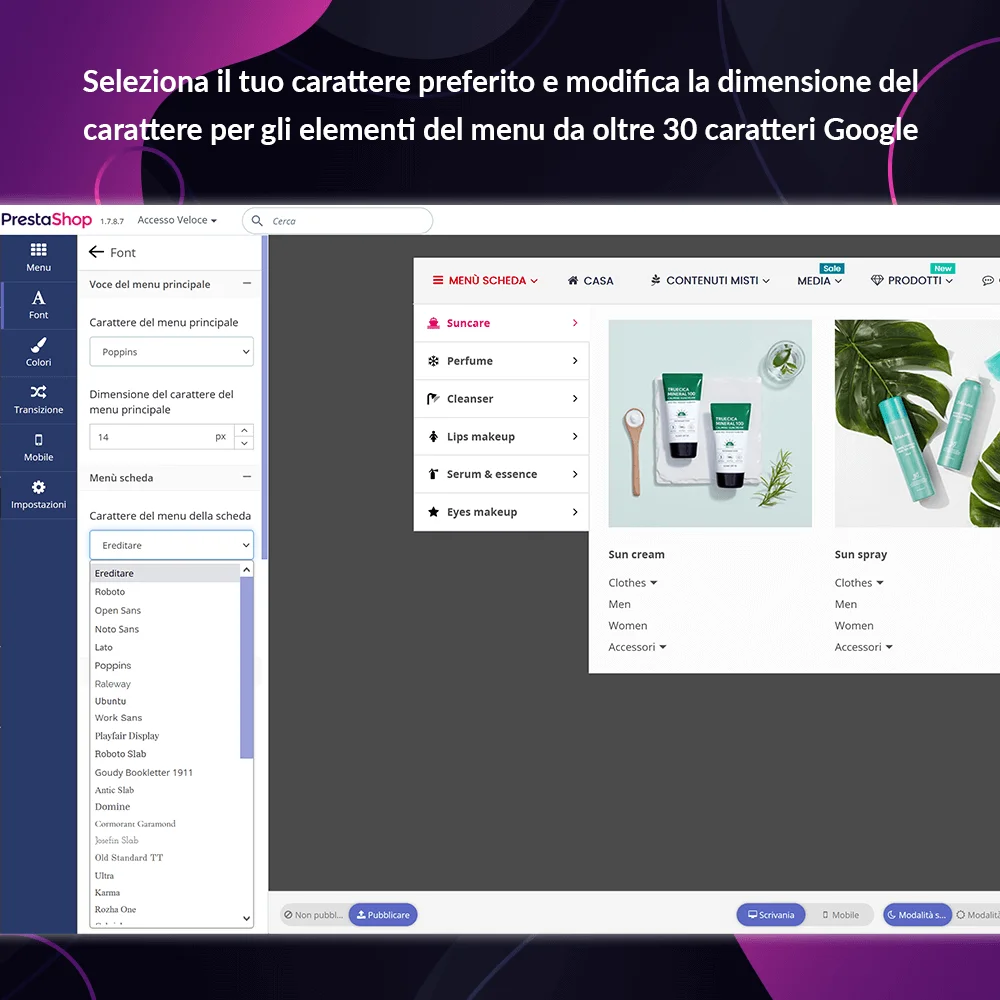Collapse the Voce del menu principale section

tap(246, 284)
